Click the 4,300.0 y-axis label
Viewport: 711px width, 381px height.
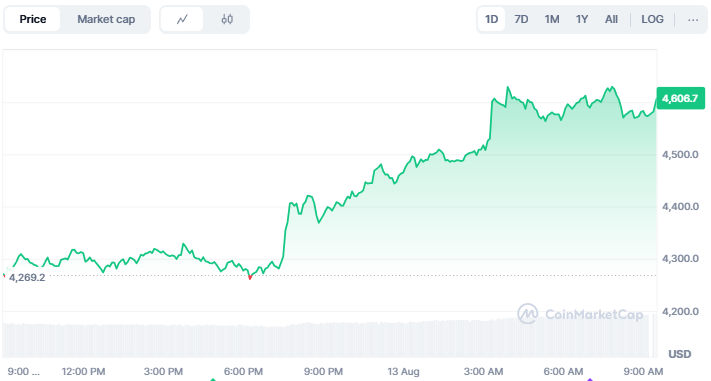[x=680, y=259]
